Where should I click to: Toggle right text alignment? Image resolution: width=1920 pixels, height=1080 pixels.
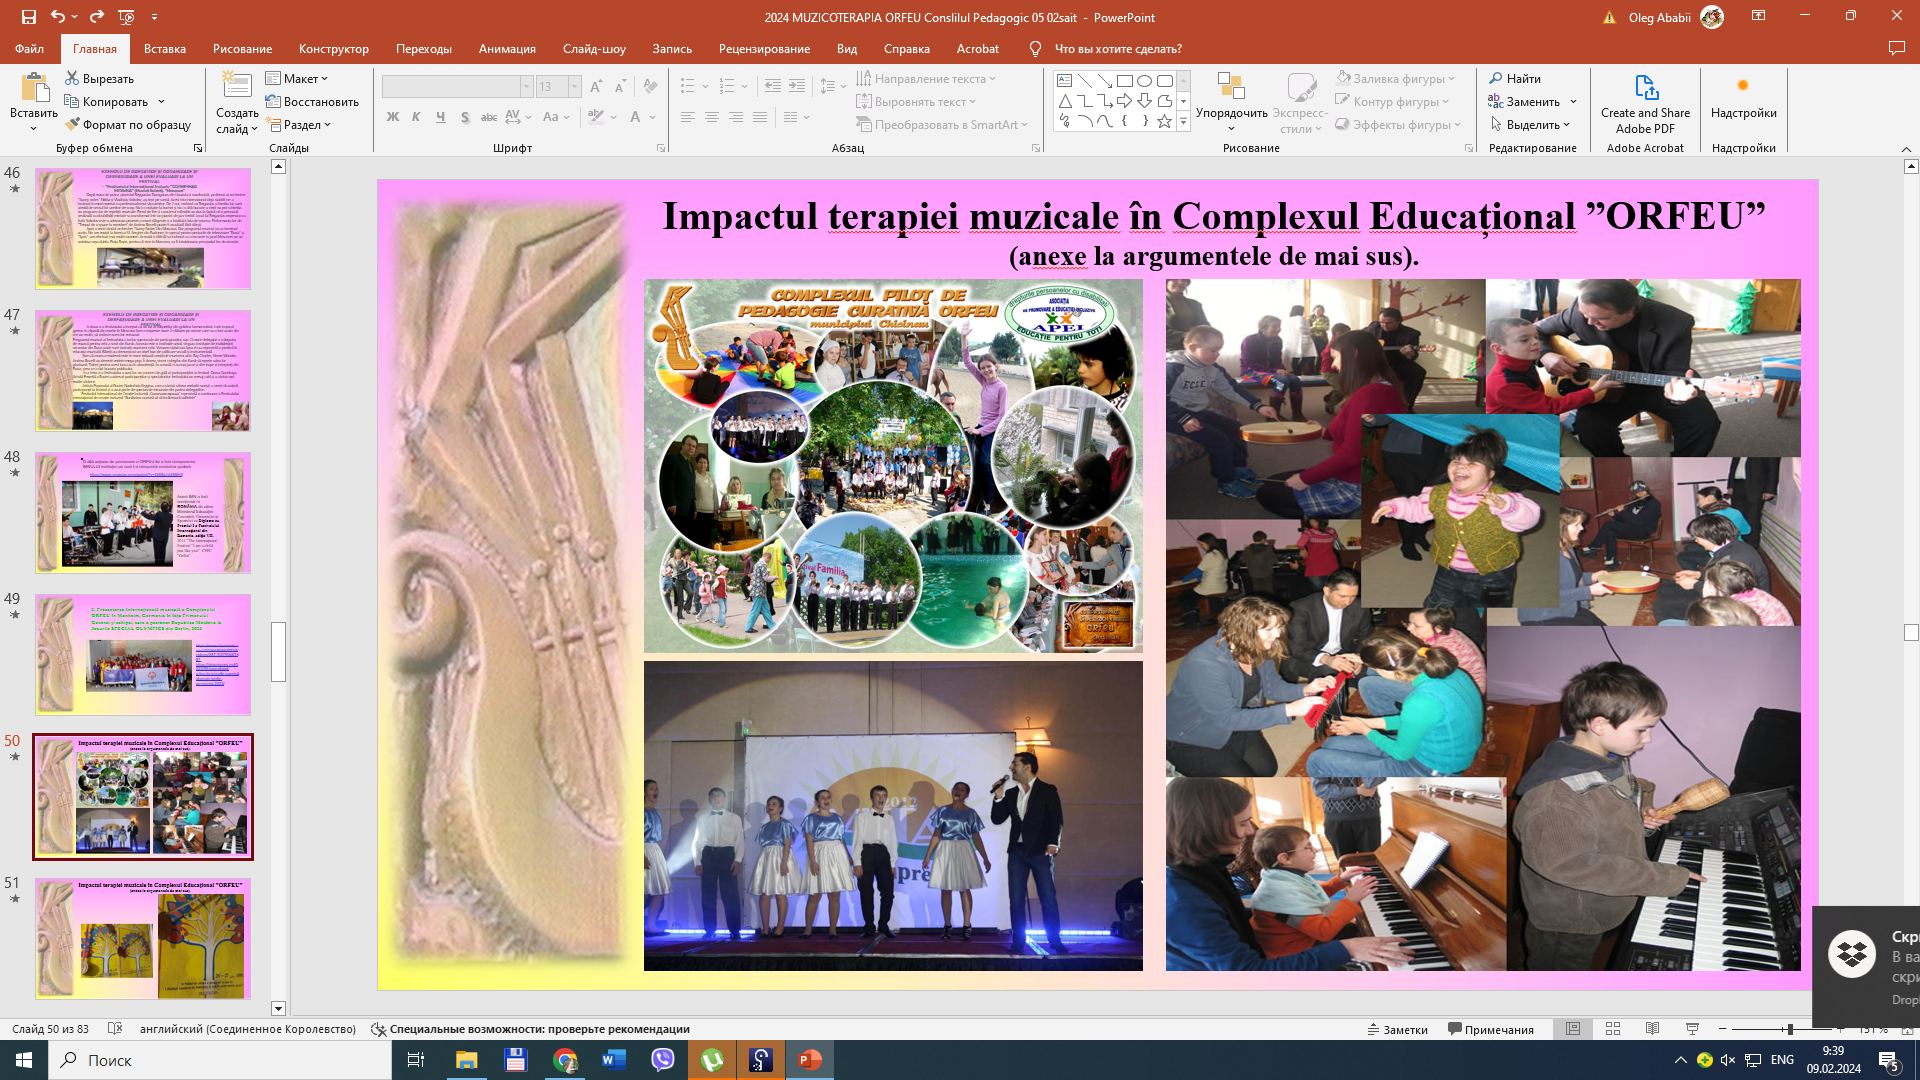[736, 117]
